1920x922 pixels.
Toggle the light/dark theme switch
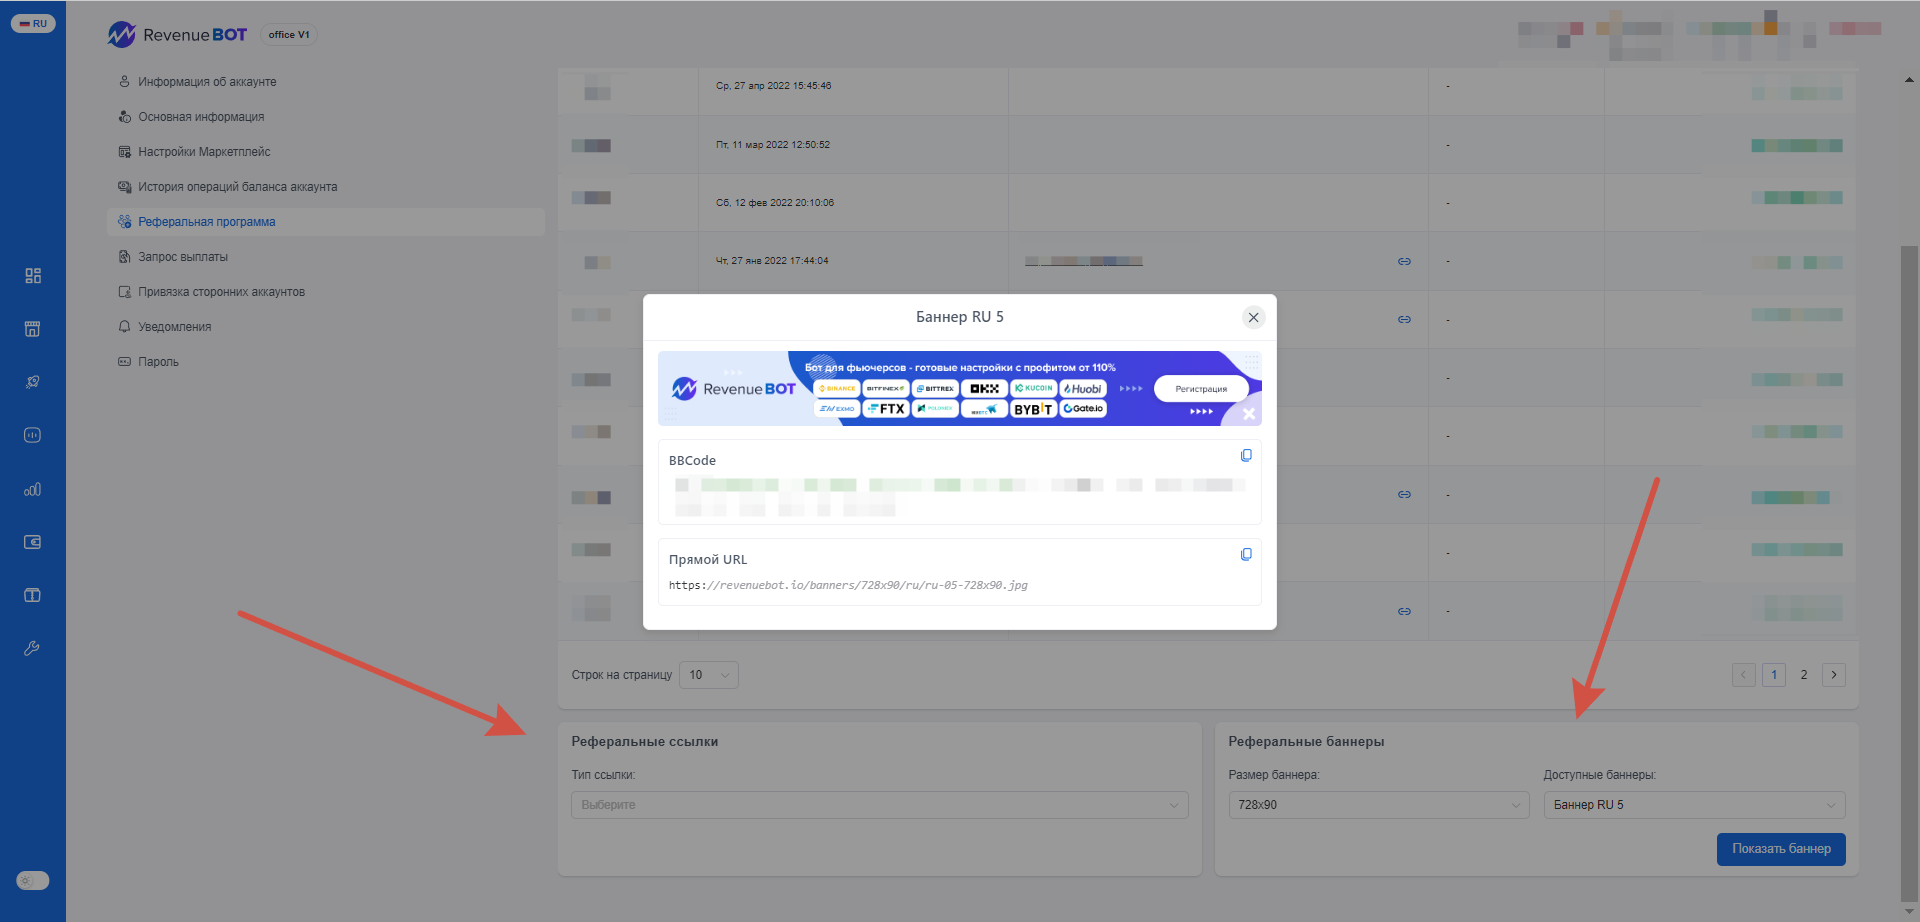[x=33, y=881]
